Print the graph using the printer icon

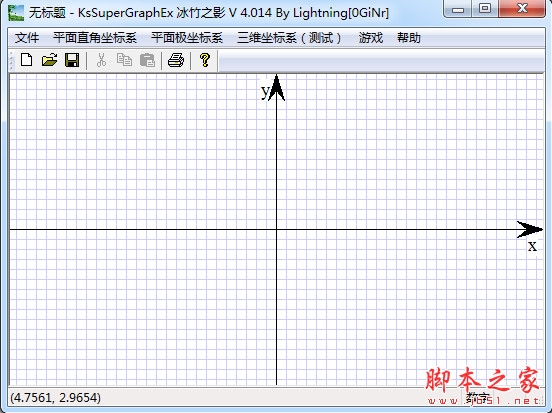[x=176, y=60]
